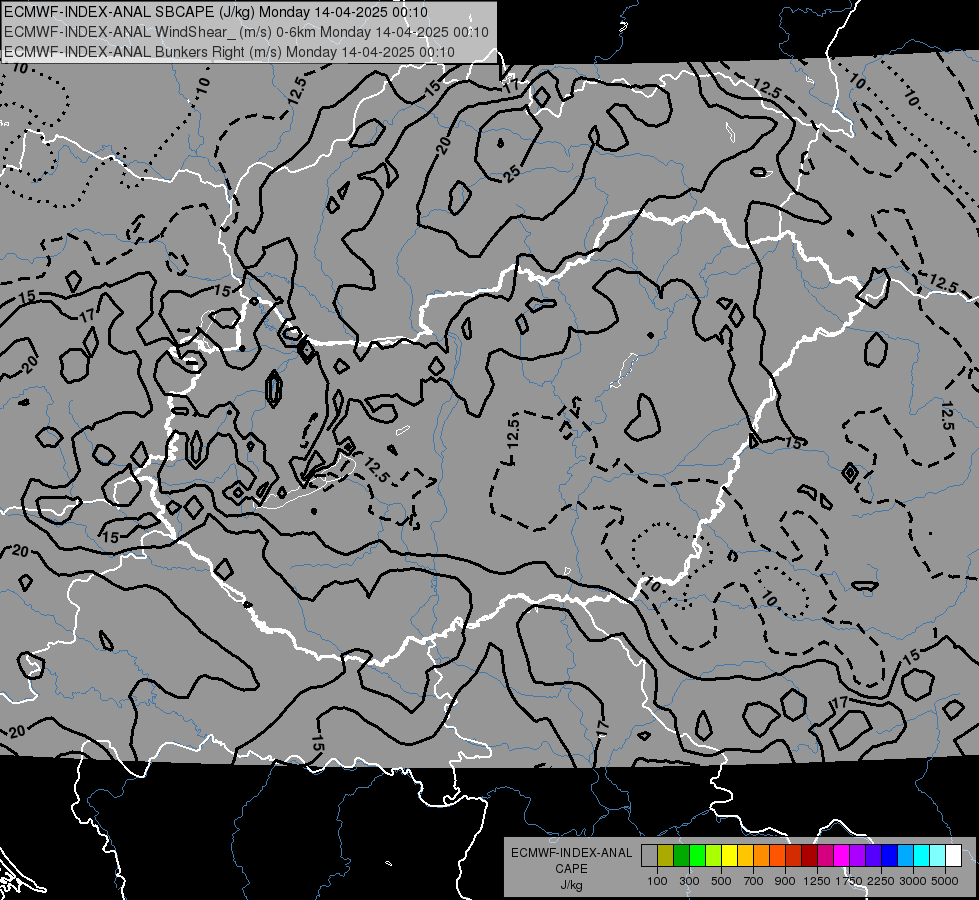Select the Bunkers Right (m/s) title line
This screenshot has width=979, height=900.
click(229, 52)
